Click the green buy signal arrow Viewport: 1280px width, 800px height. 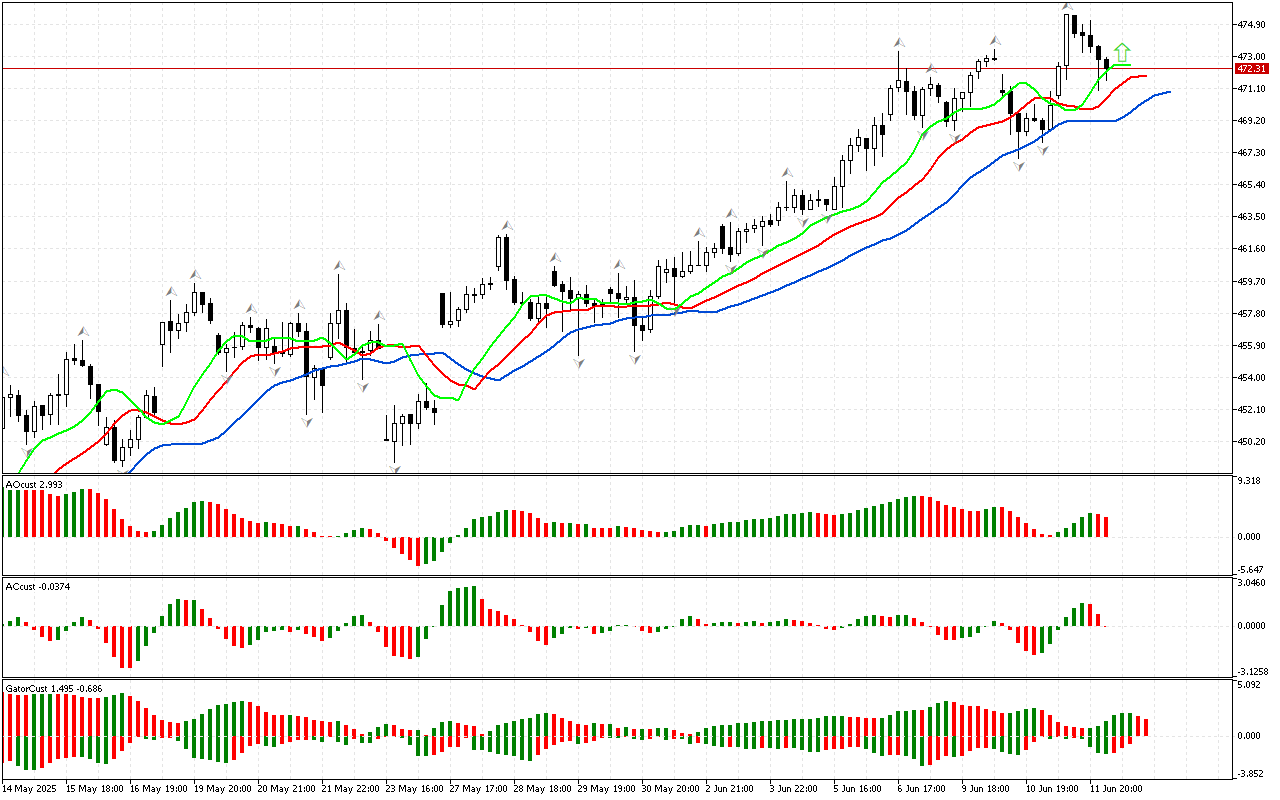(1122, 51)
